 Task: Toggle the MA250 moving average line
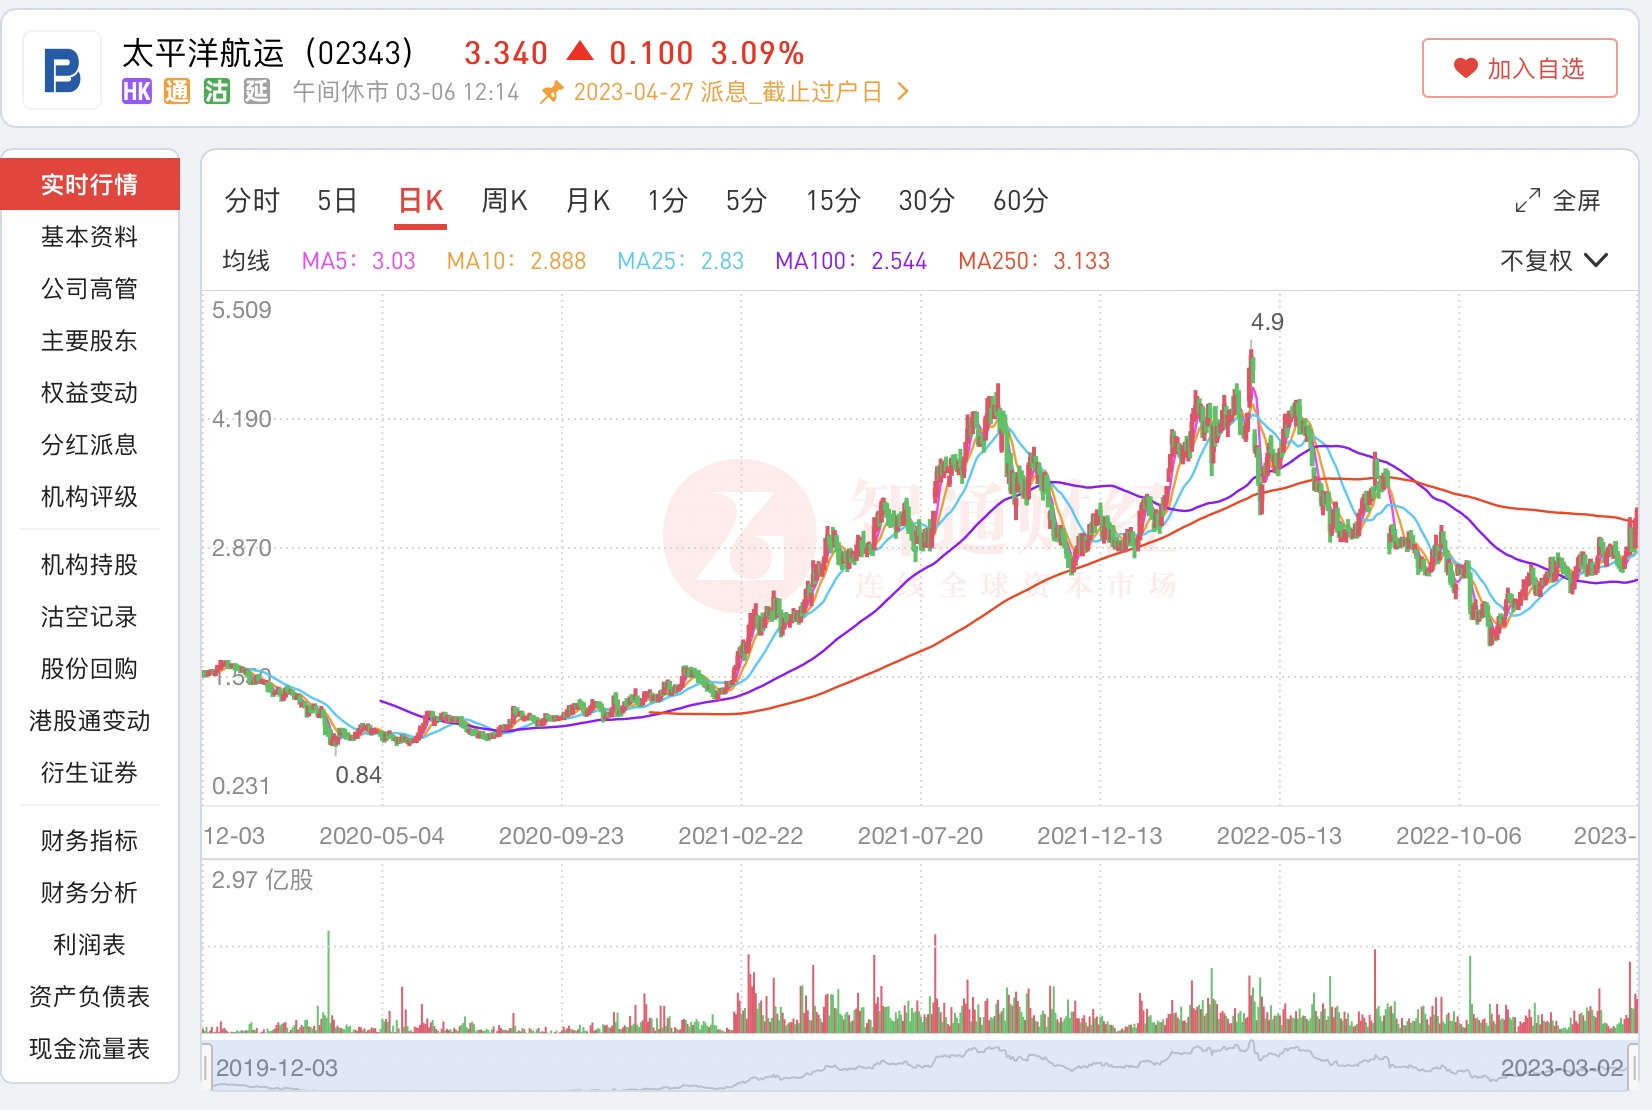[x=1033, y=261]
